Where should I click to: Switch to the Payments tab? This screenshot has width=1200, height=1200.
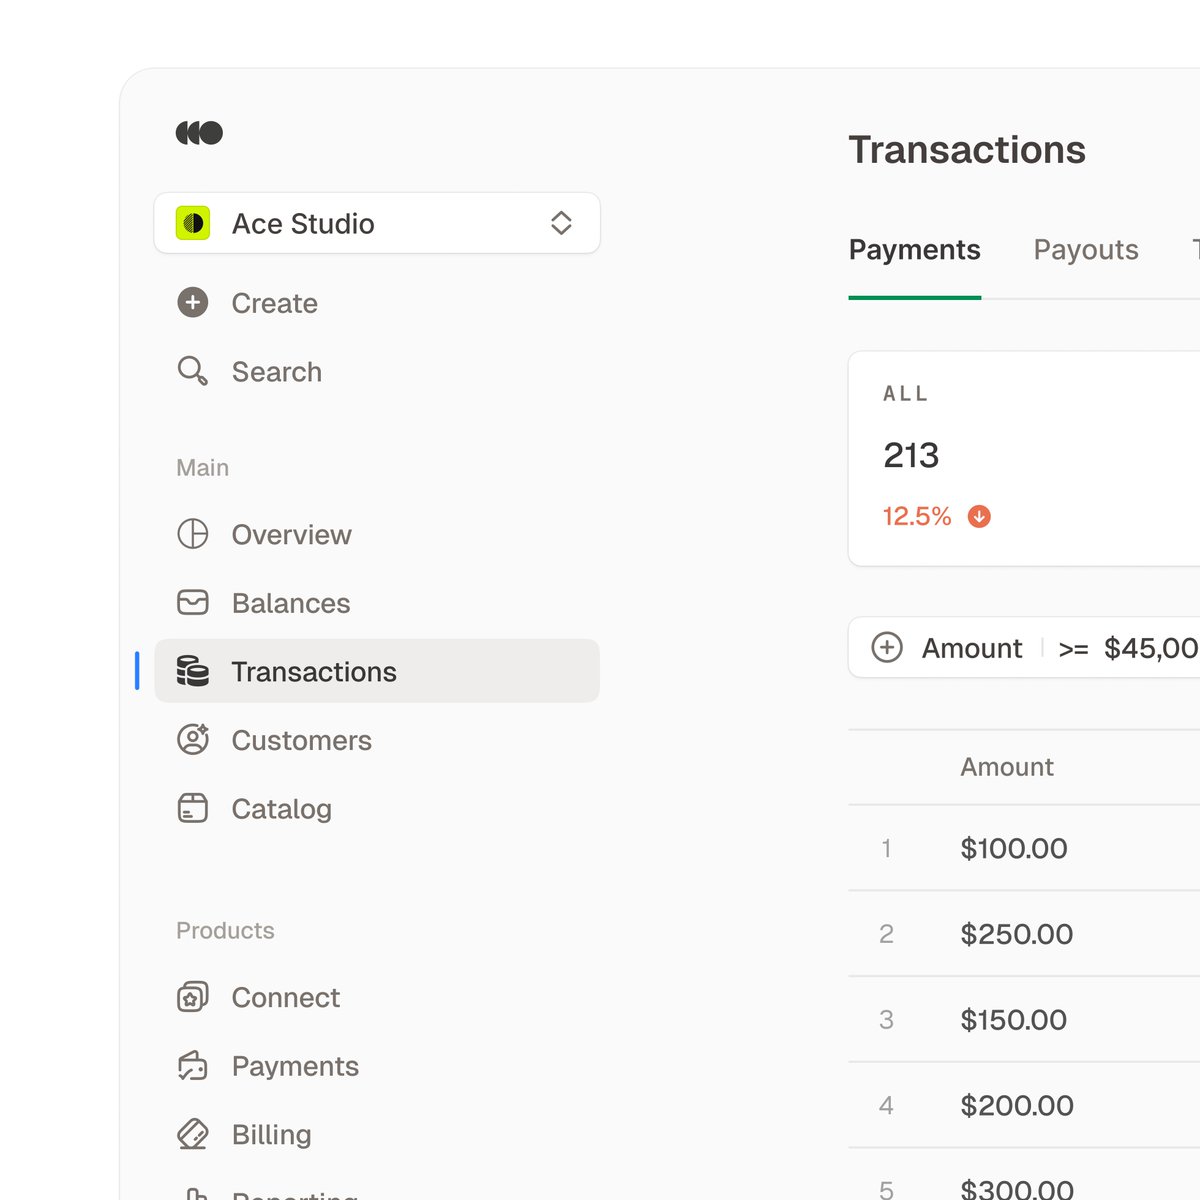(x=914, y=250)
